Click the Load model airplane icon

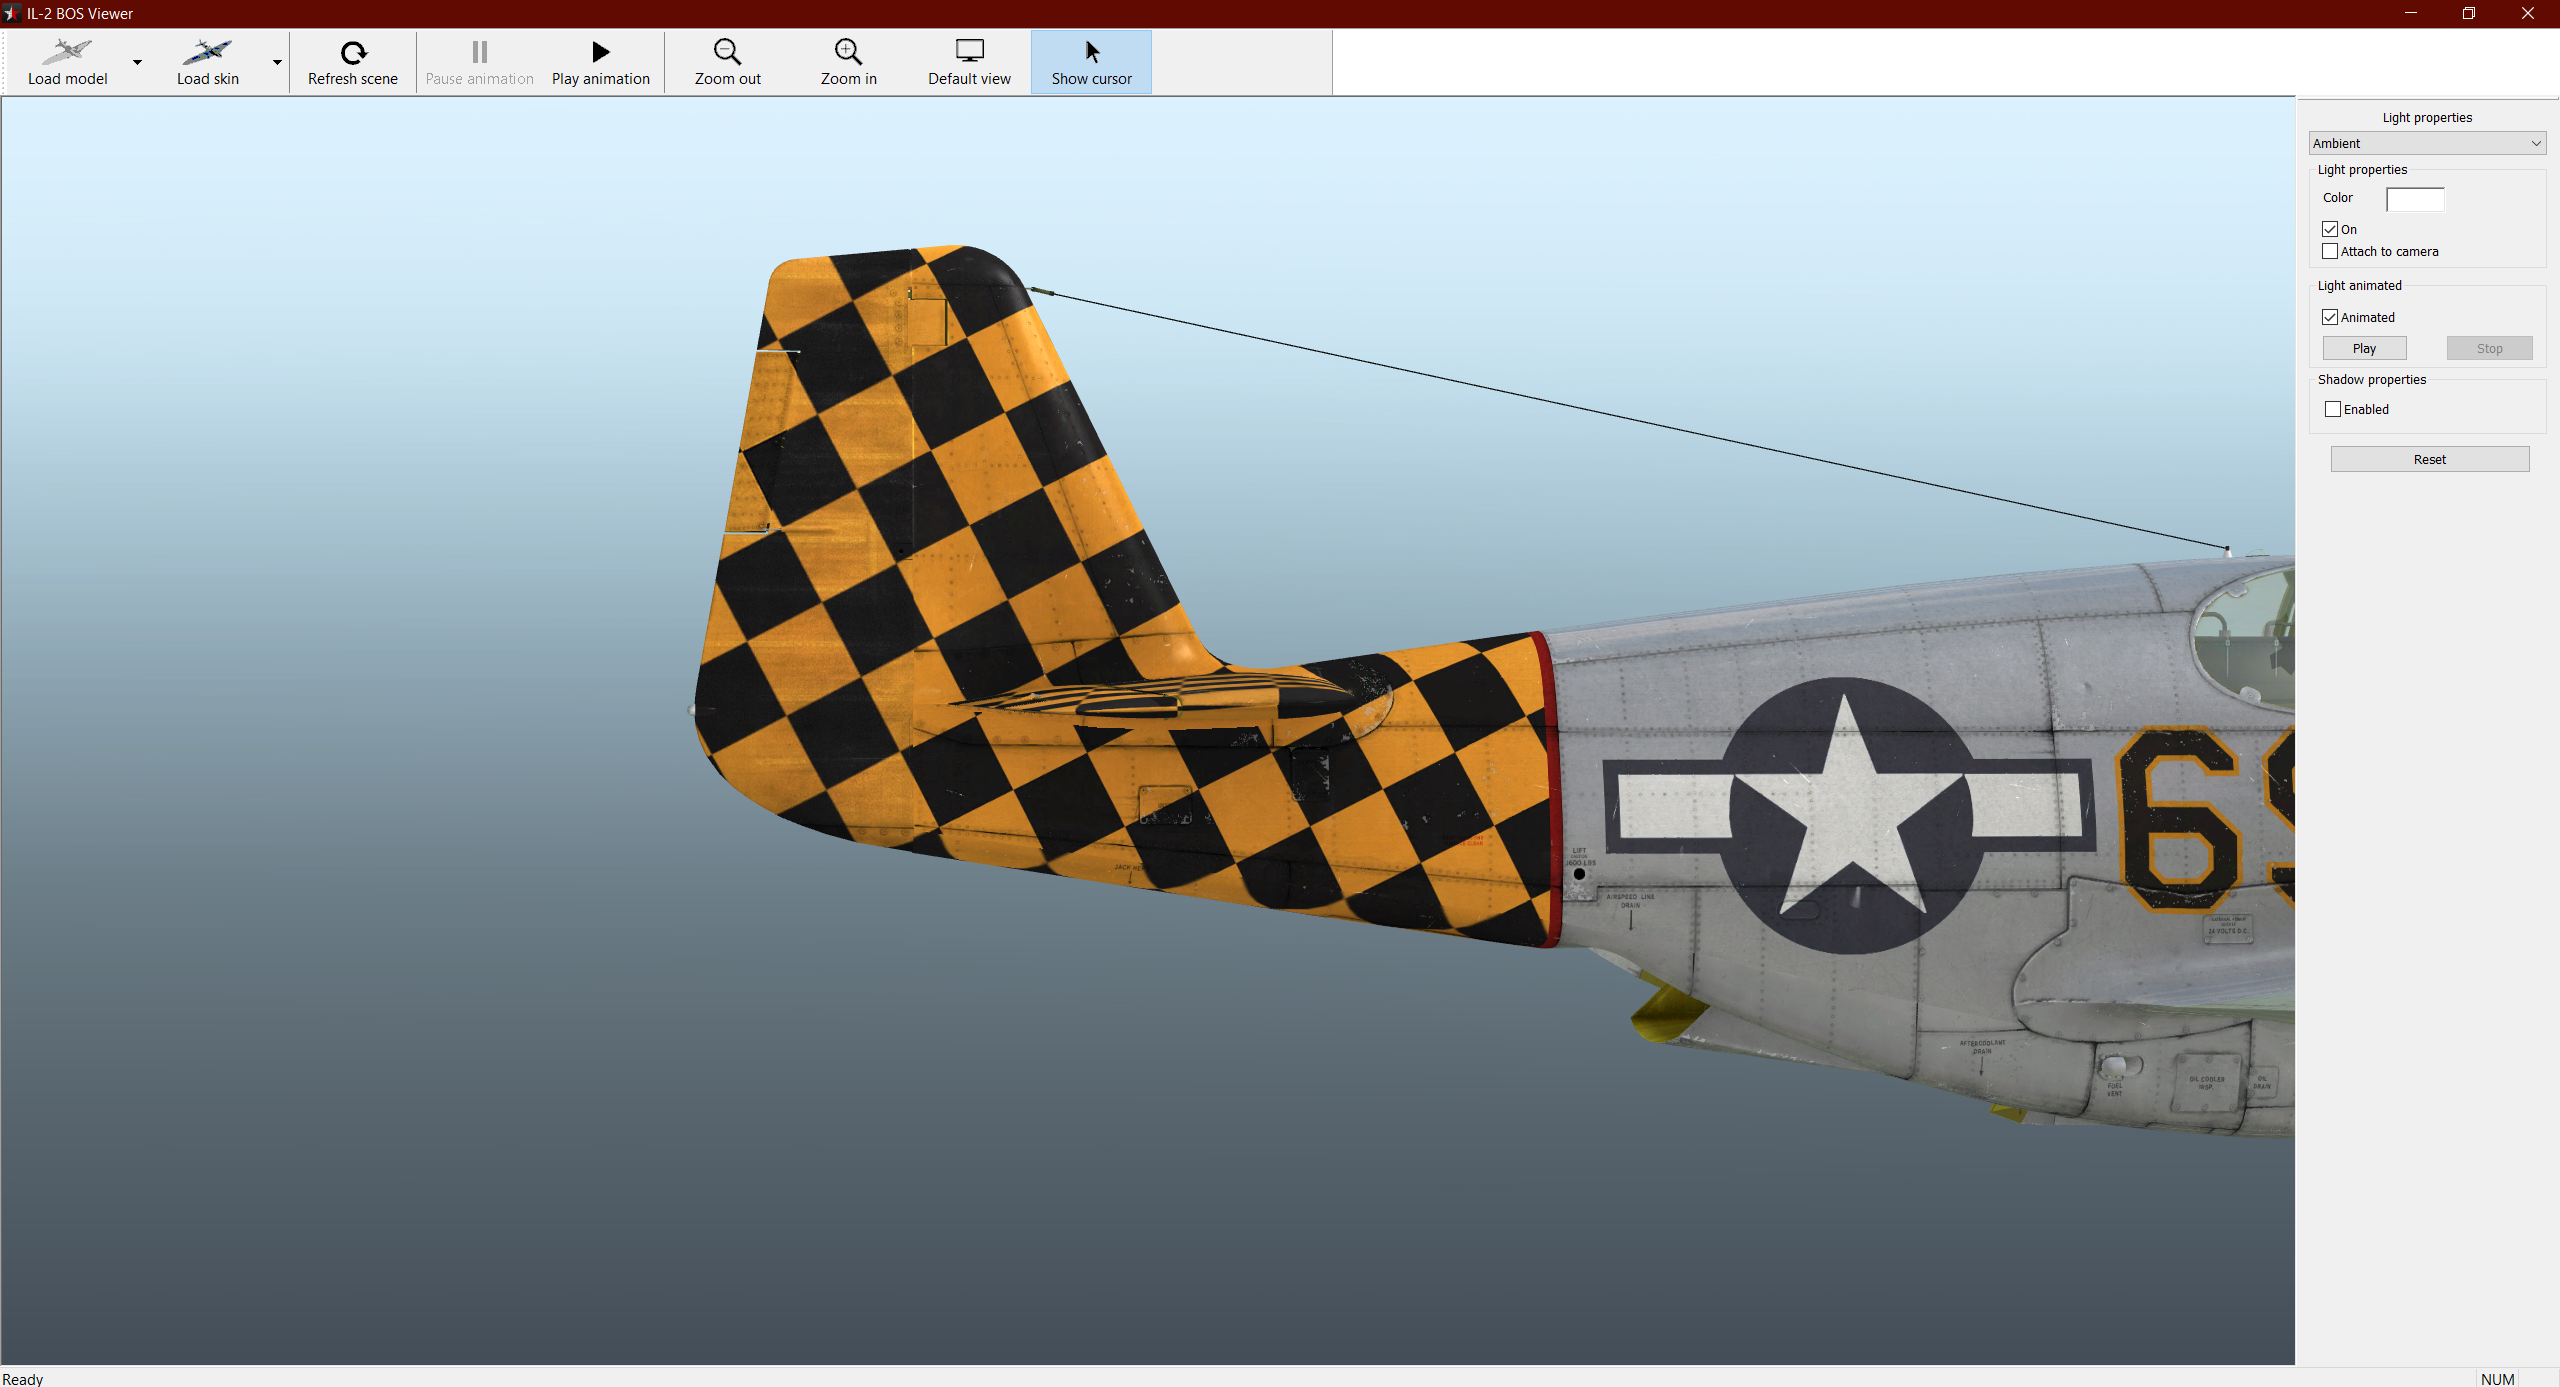coord(67,51)
